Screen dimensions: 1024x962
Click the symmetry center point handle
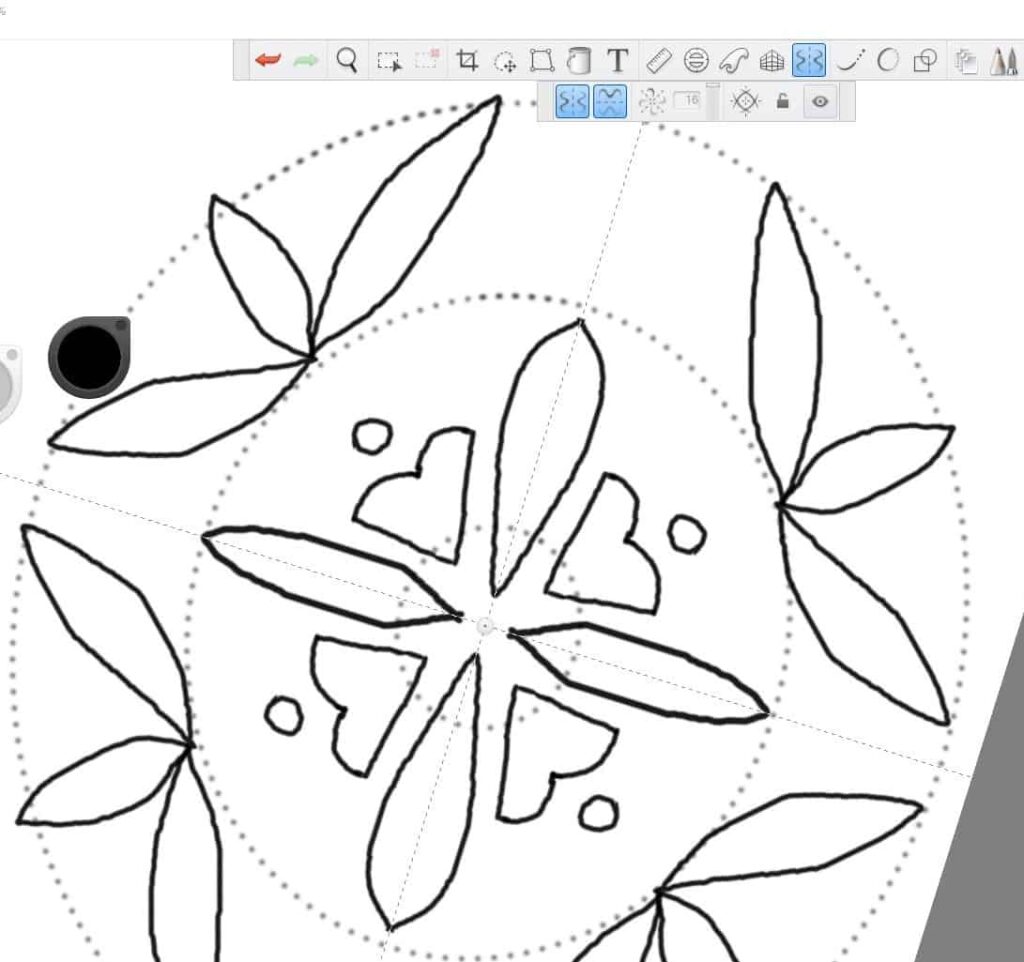(485, 627)
